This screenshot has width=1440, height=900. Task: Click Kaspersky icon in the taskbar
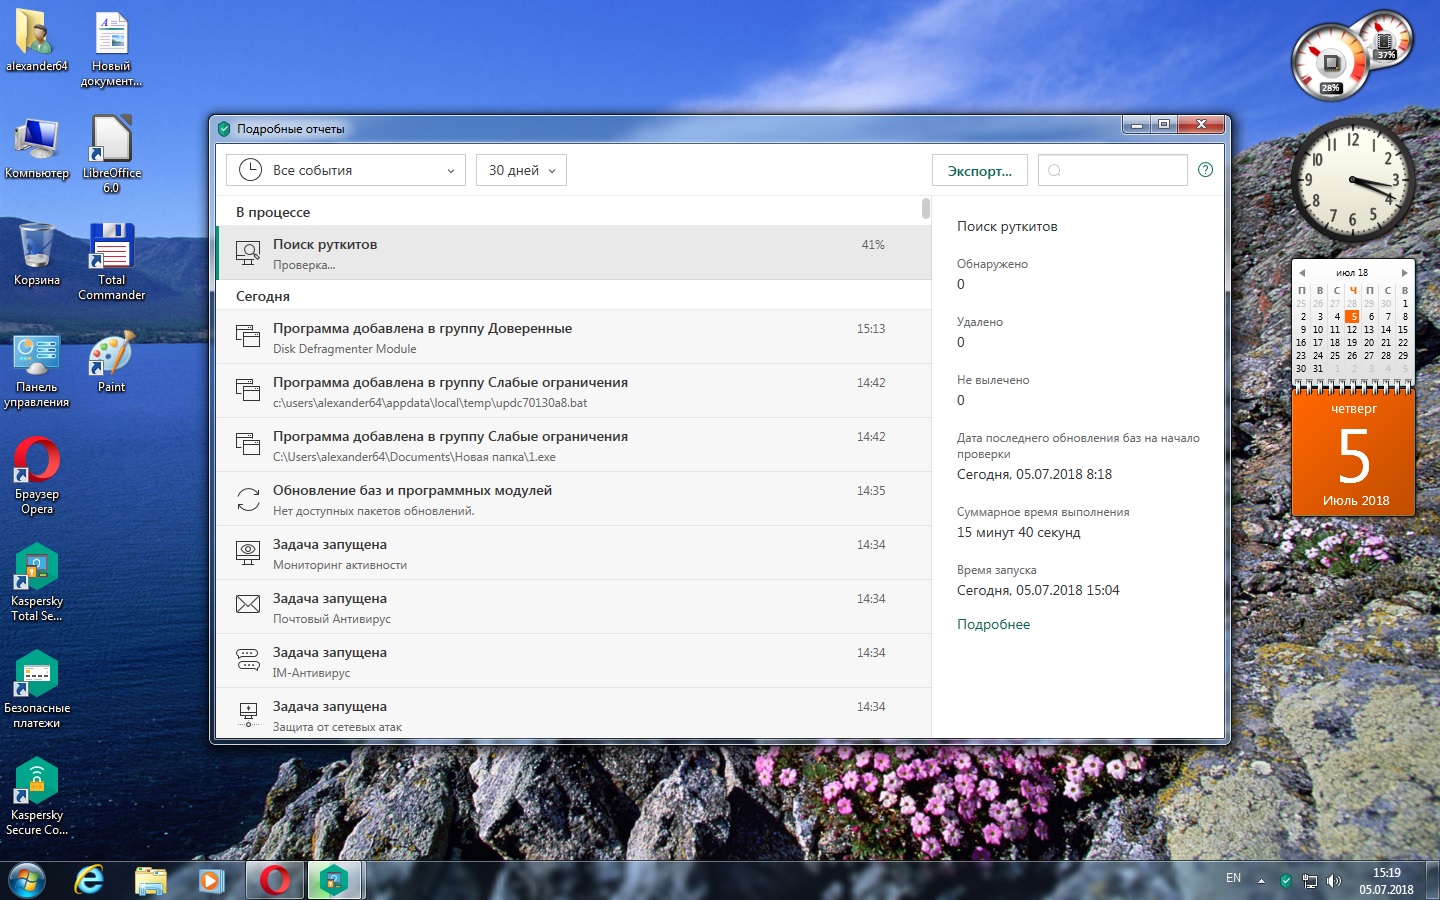334,880
